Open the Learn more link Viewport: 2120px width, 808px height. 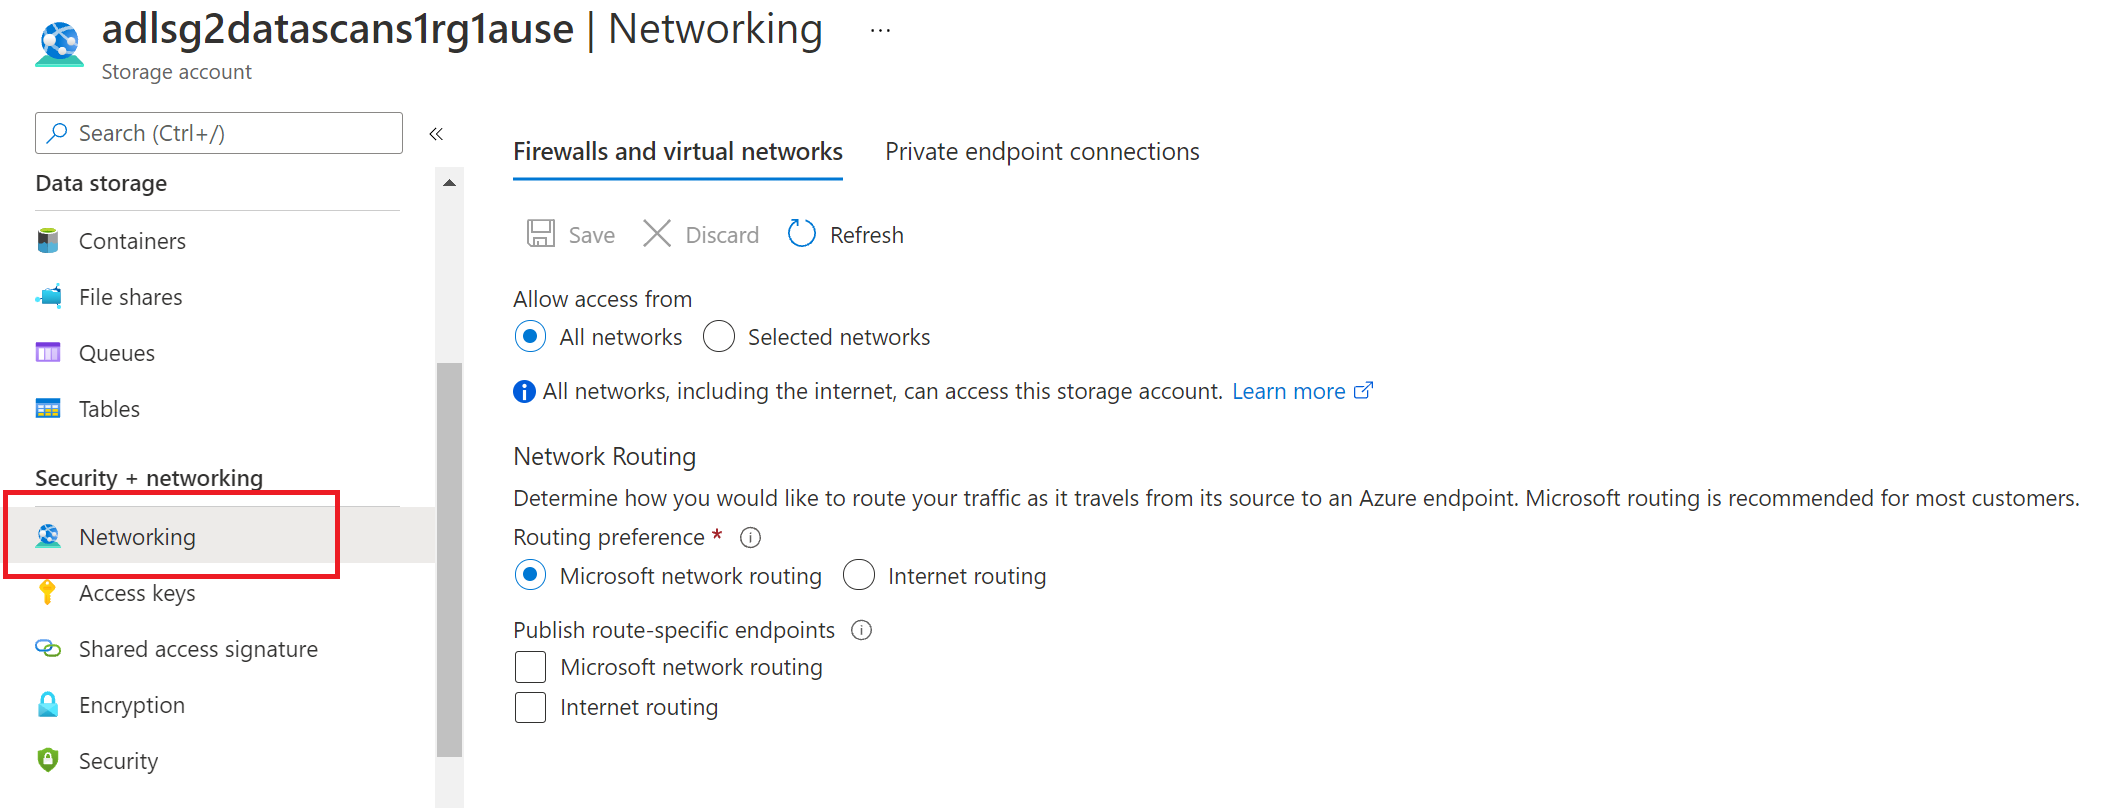(1290, 391)
